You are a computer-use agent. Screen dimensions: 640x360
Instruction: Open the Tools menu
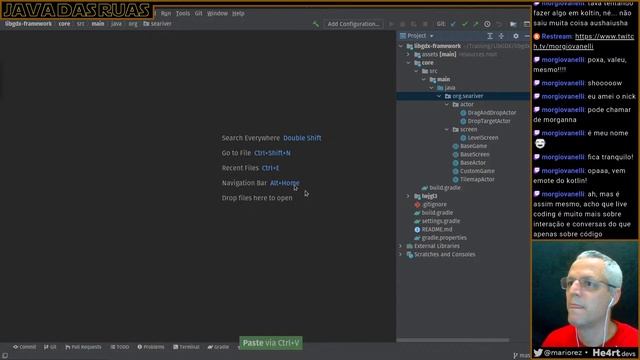coord(183,13)
